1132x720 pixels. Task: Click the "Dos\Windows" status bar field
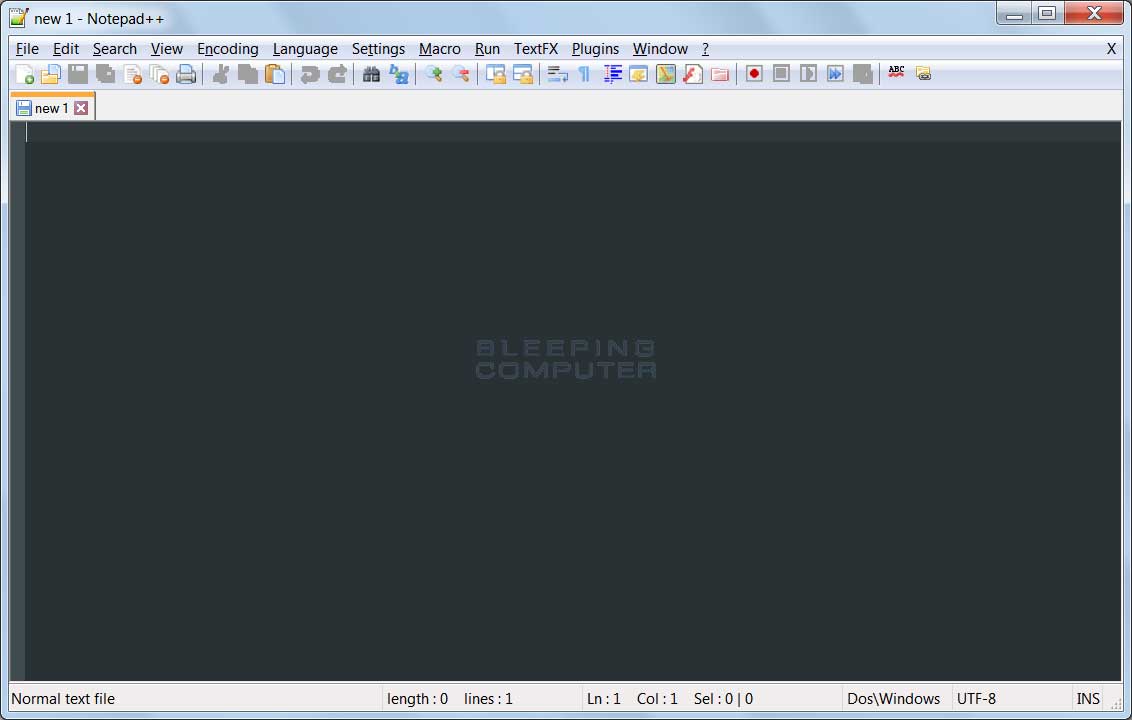pyautogui.click(x=894, y=699)
